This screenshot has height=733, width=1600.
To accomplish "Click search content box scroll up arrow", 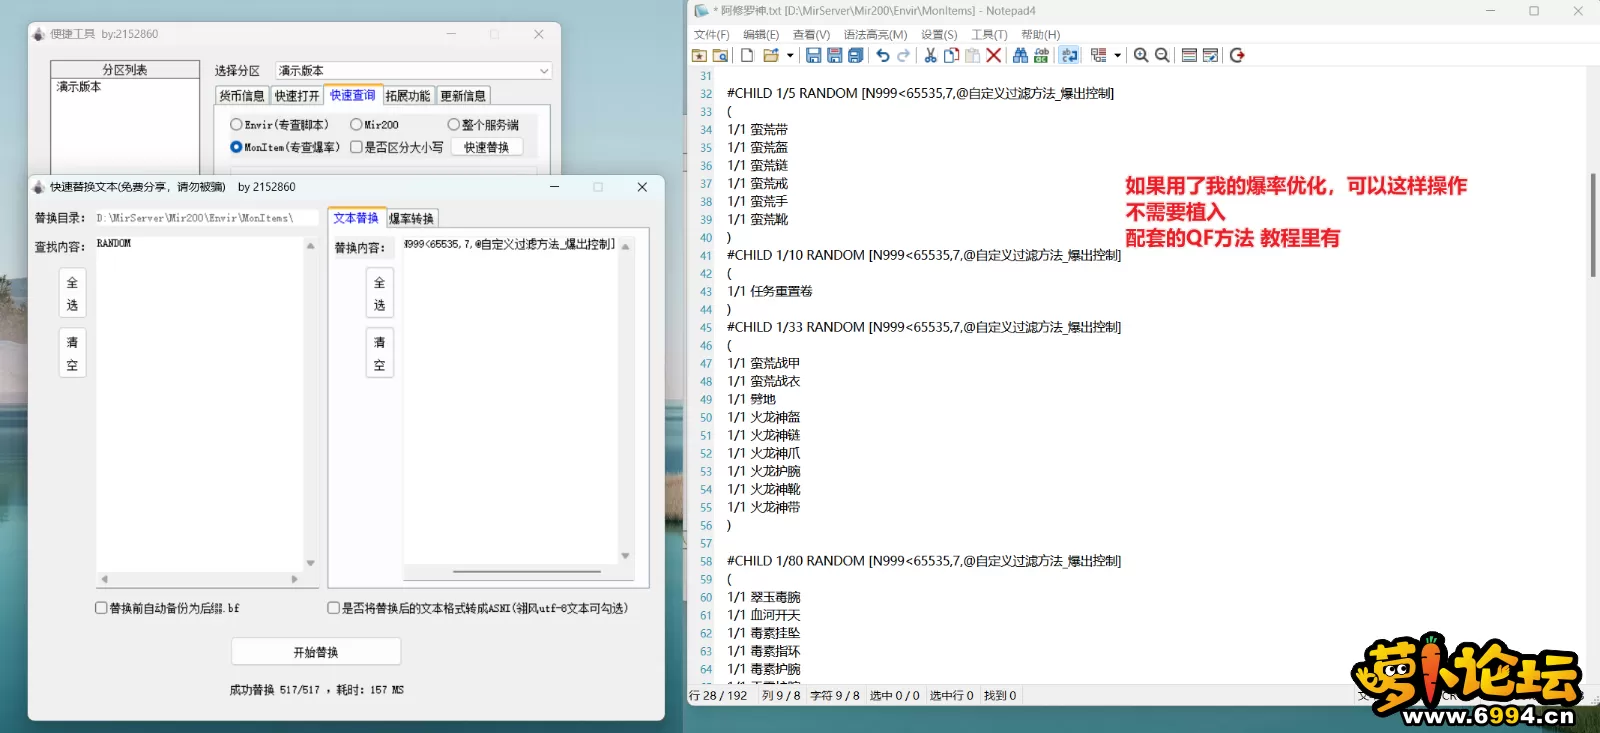I will click(310, 245).
